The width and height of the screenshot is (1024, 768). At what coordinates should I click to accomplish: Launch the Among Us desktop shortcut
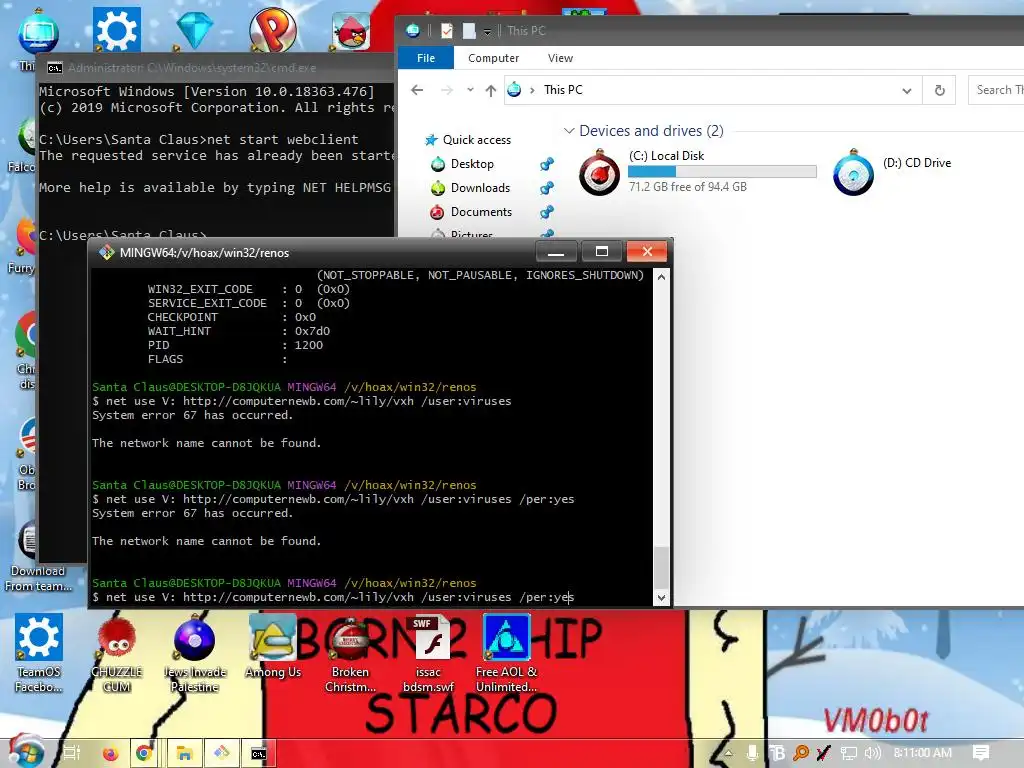pos(273,647)
